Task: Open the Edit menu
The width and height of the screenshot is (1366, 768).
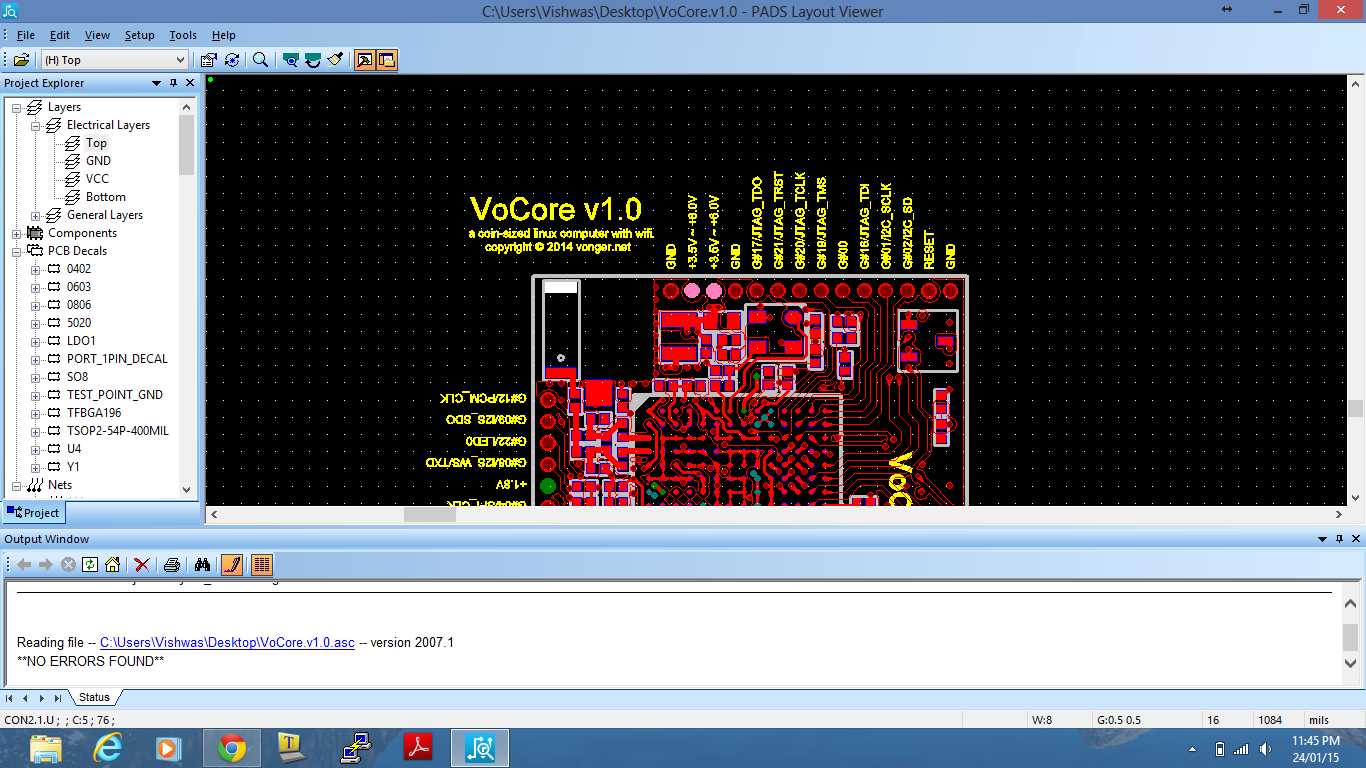Action: click(x=60, y=35)
